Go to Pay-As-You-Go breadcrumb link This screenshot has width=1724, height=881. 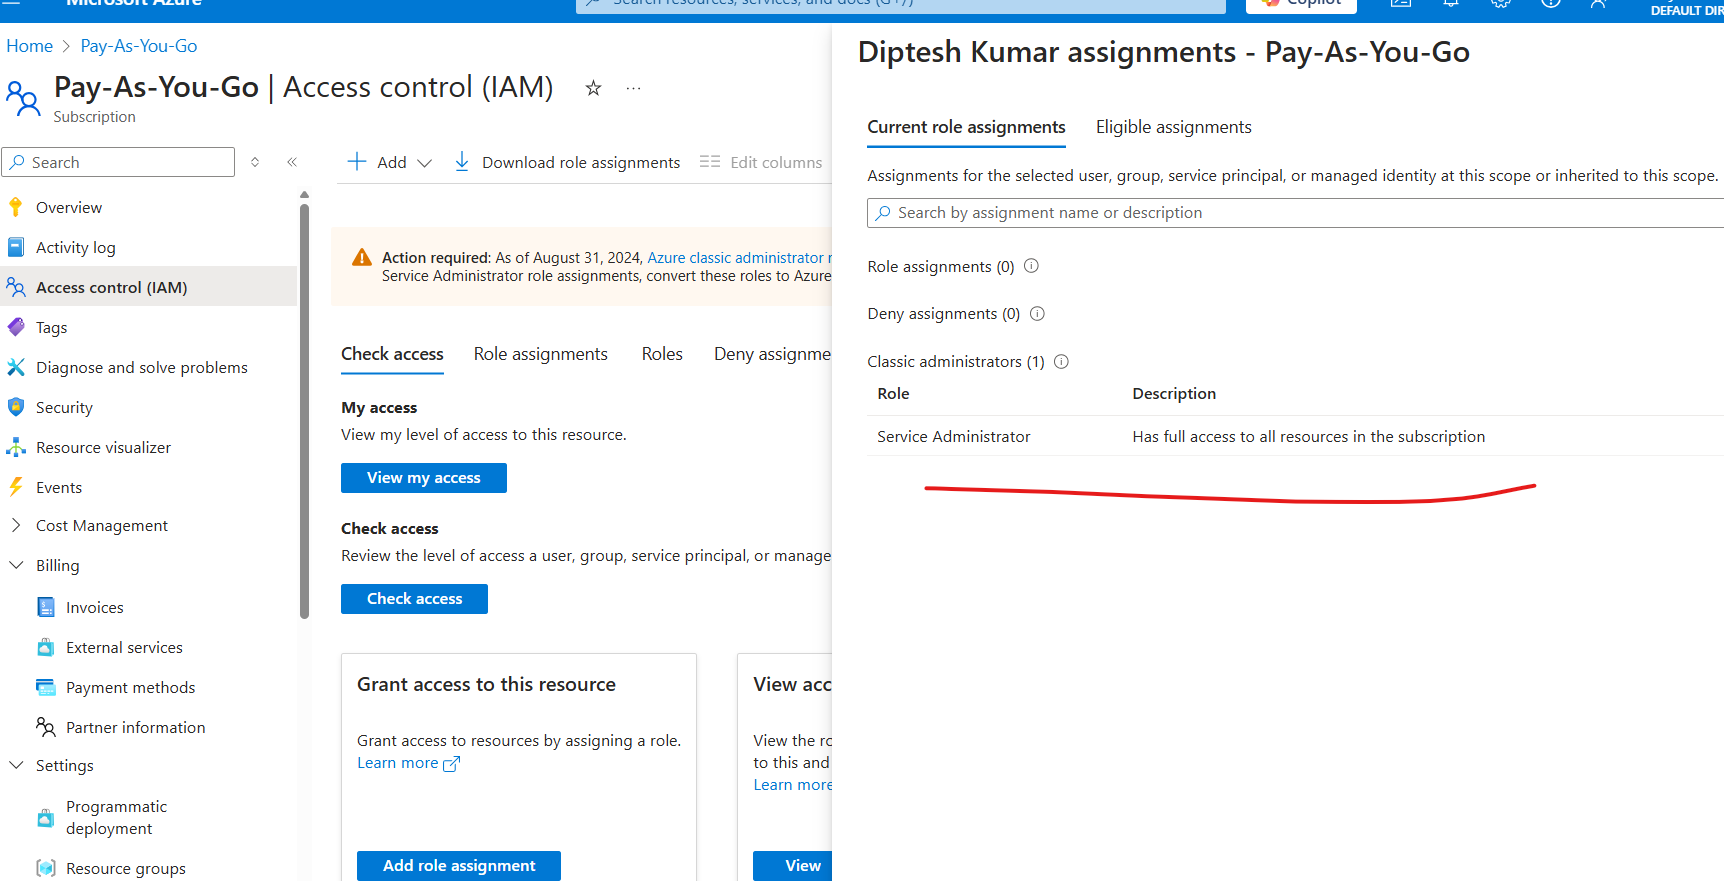pos(139,46)
